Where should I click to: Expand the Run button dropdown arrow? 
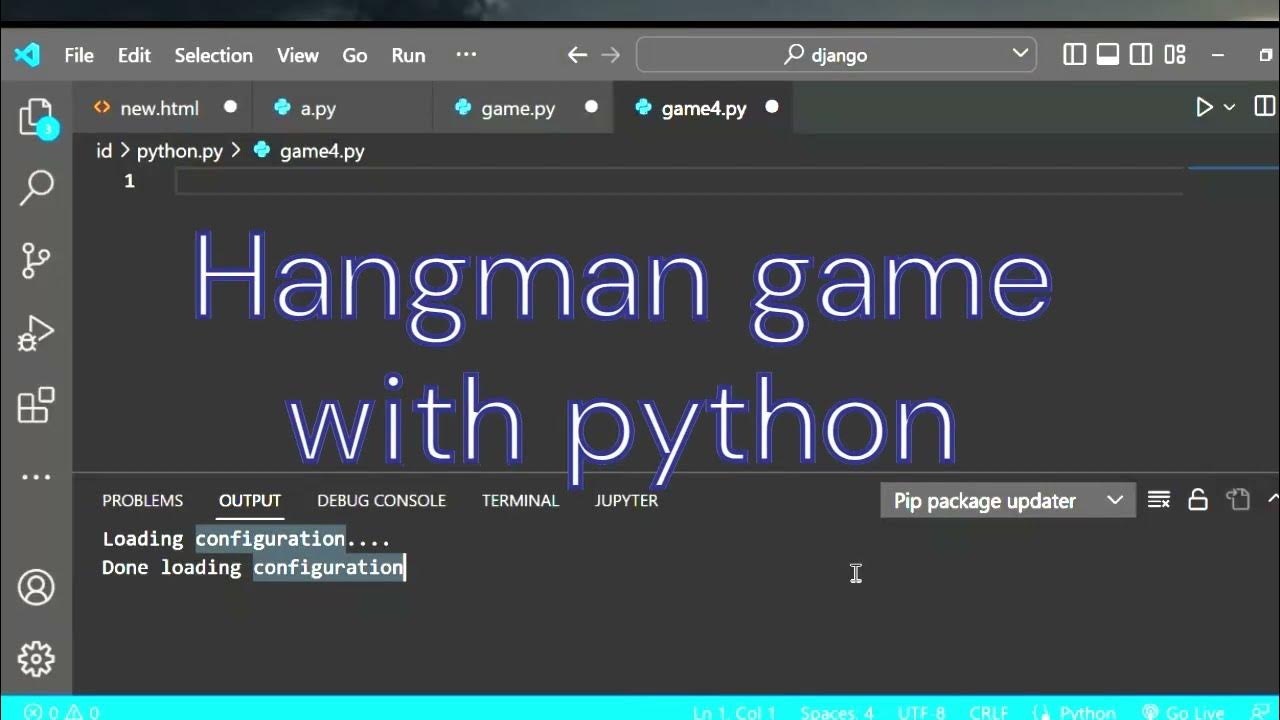pos(1230,107)
